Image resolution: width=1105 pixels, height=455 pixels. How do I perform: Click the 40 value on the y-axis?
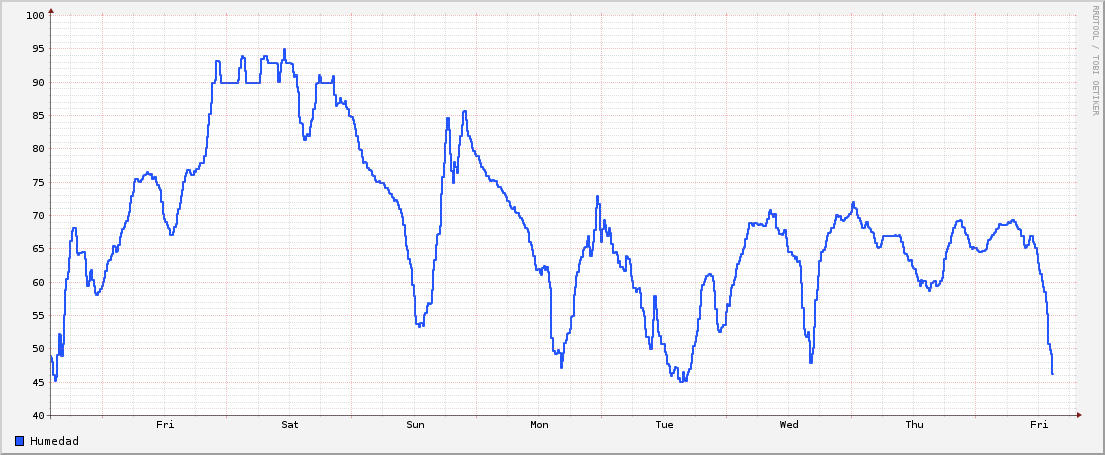37,415
